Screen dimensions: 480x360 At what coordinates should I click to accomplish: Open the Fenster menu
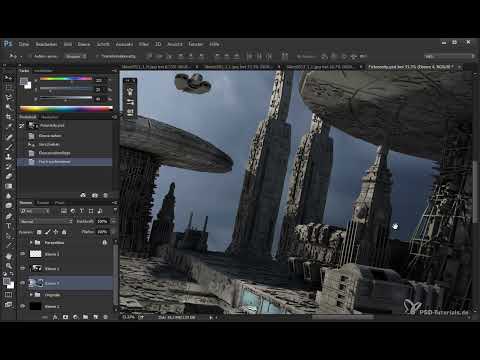click(x=196, y=44)
